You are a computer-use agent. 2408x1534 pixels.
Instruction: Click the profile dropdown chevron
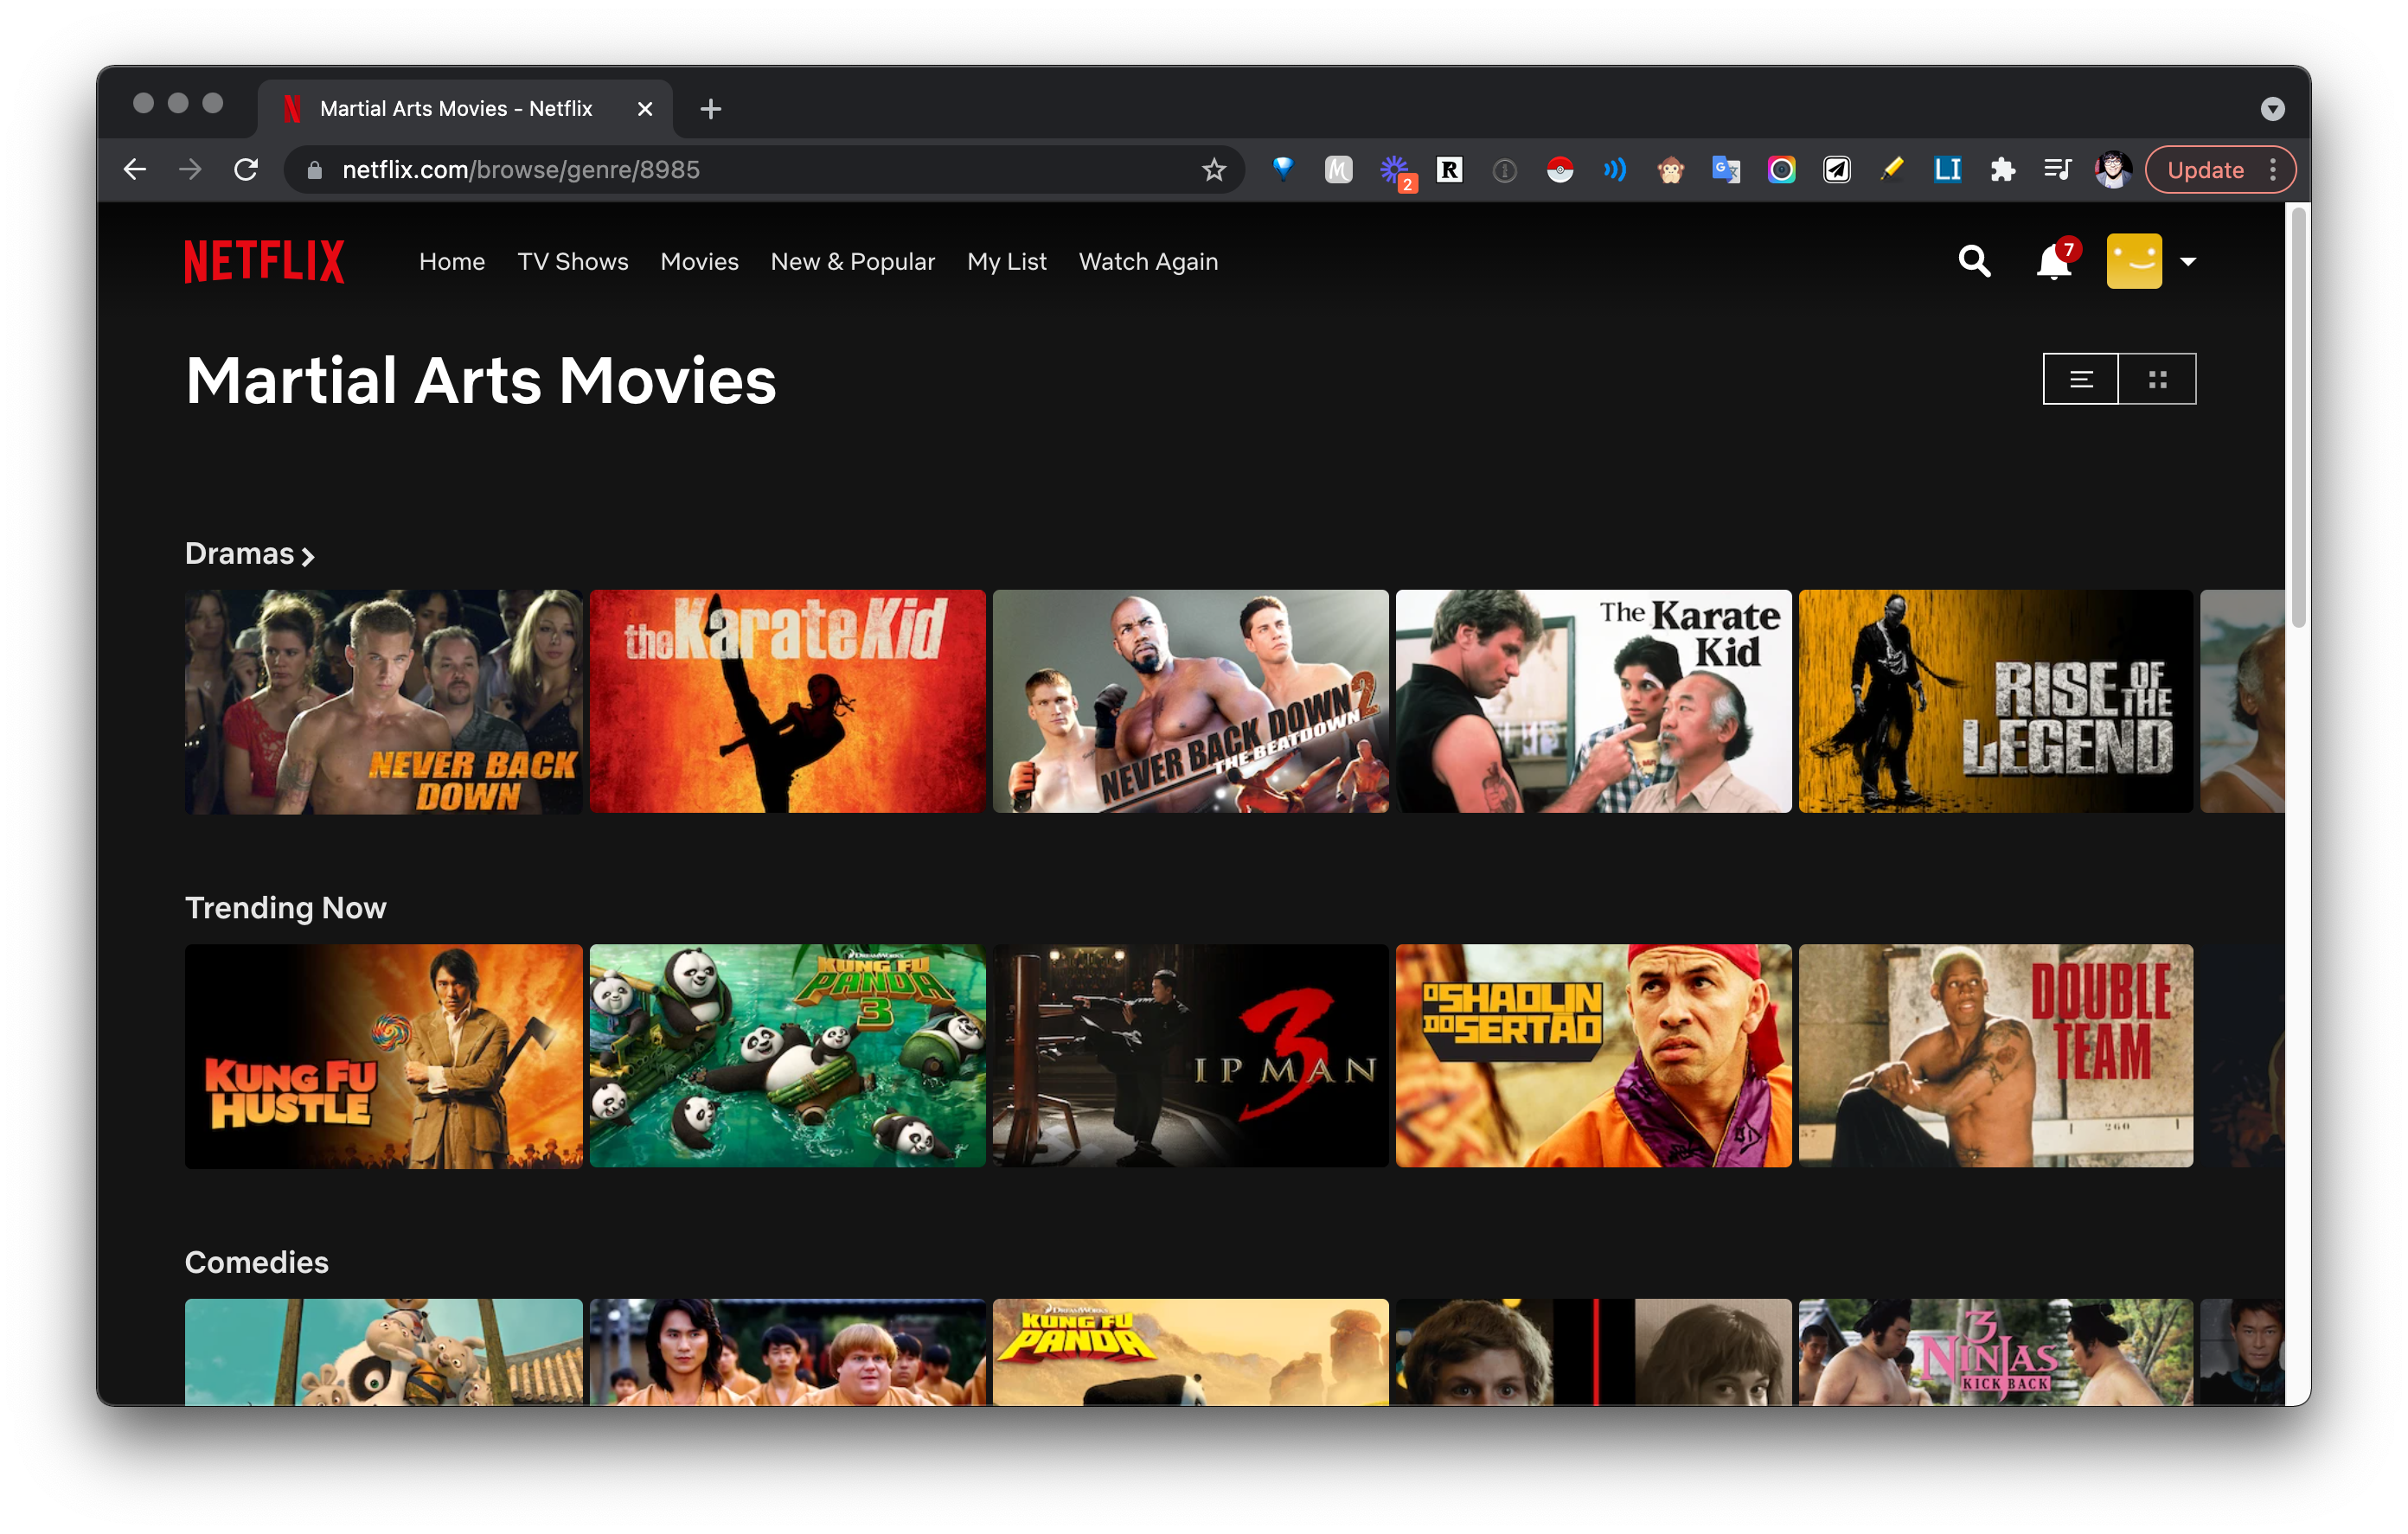[x=2187, y=261]
